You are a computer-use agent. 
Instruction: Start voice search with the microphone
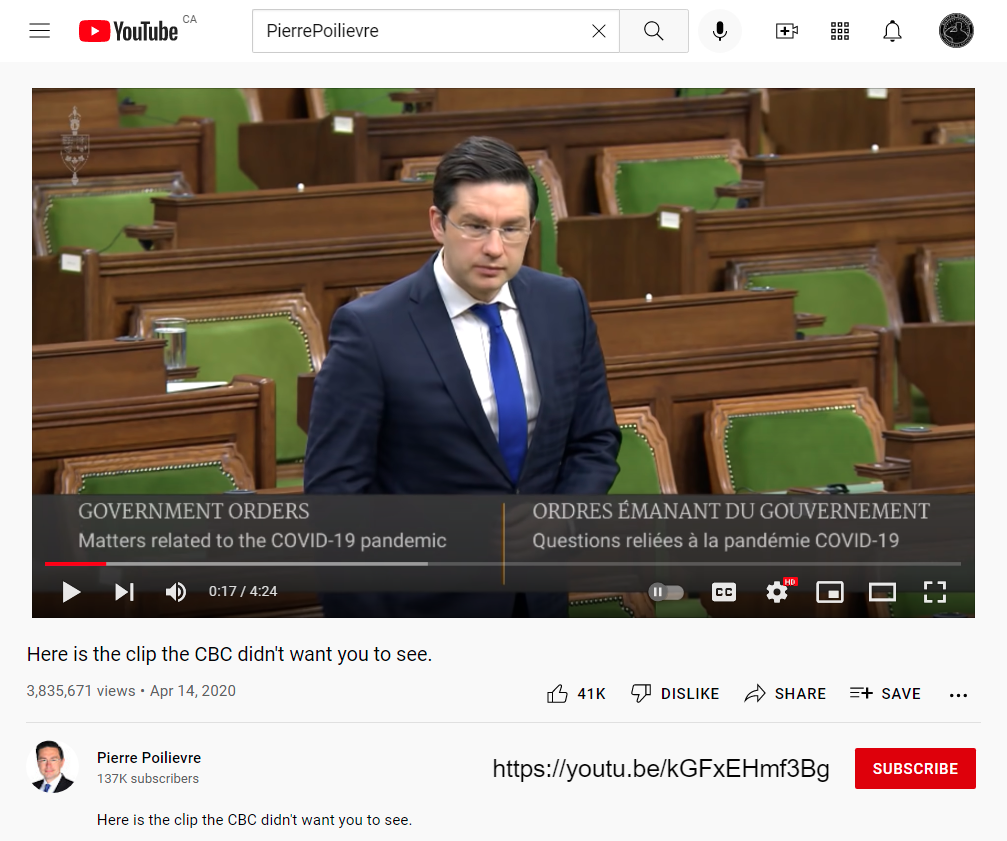coord(720,31)
